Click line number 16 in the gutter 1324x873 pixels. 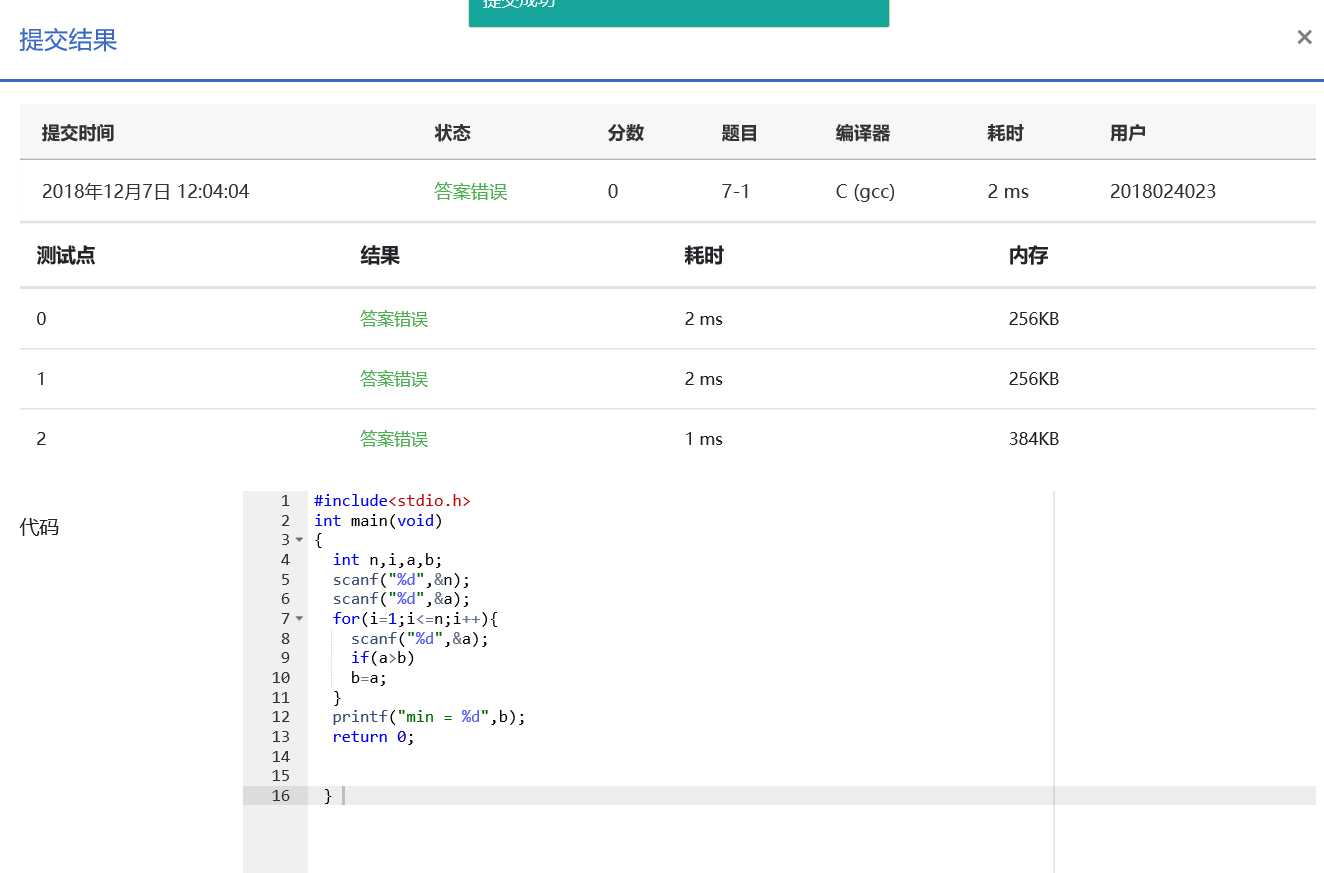point(281,796)
